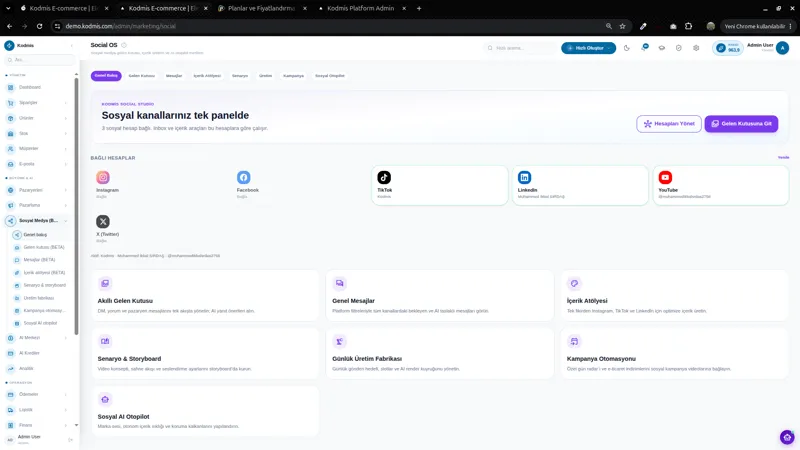Click the Yenile link above connected accounts
The height and width of the screenshot is (450, 800).
(x=783, y=157)
